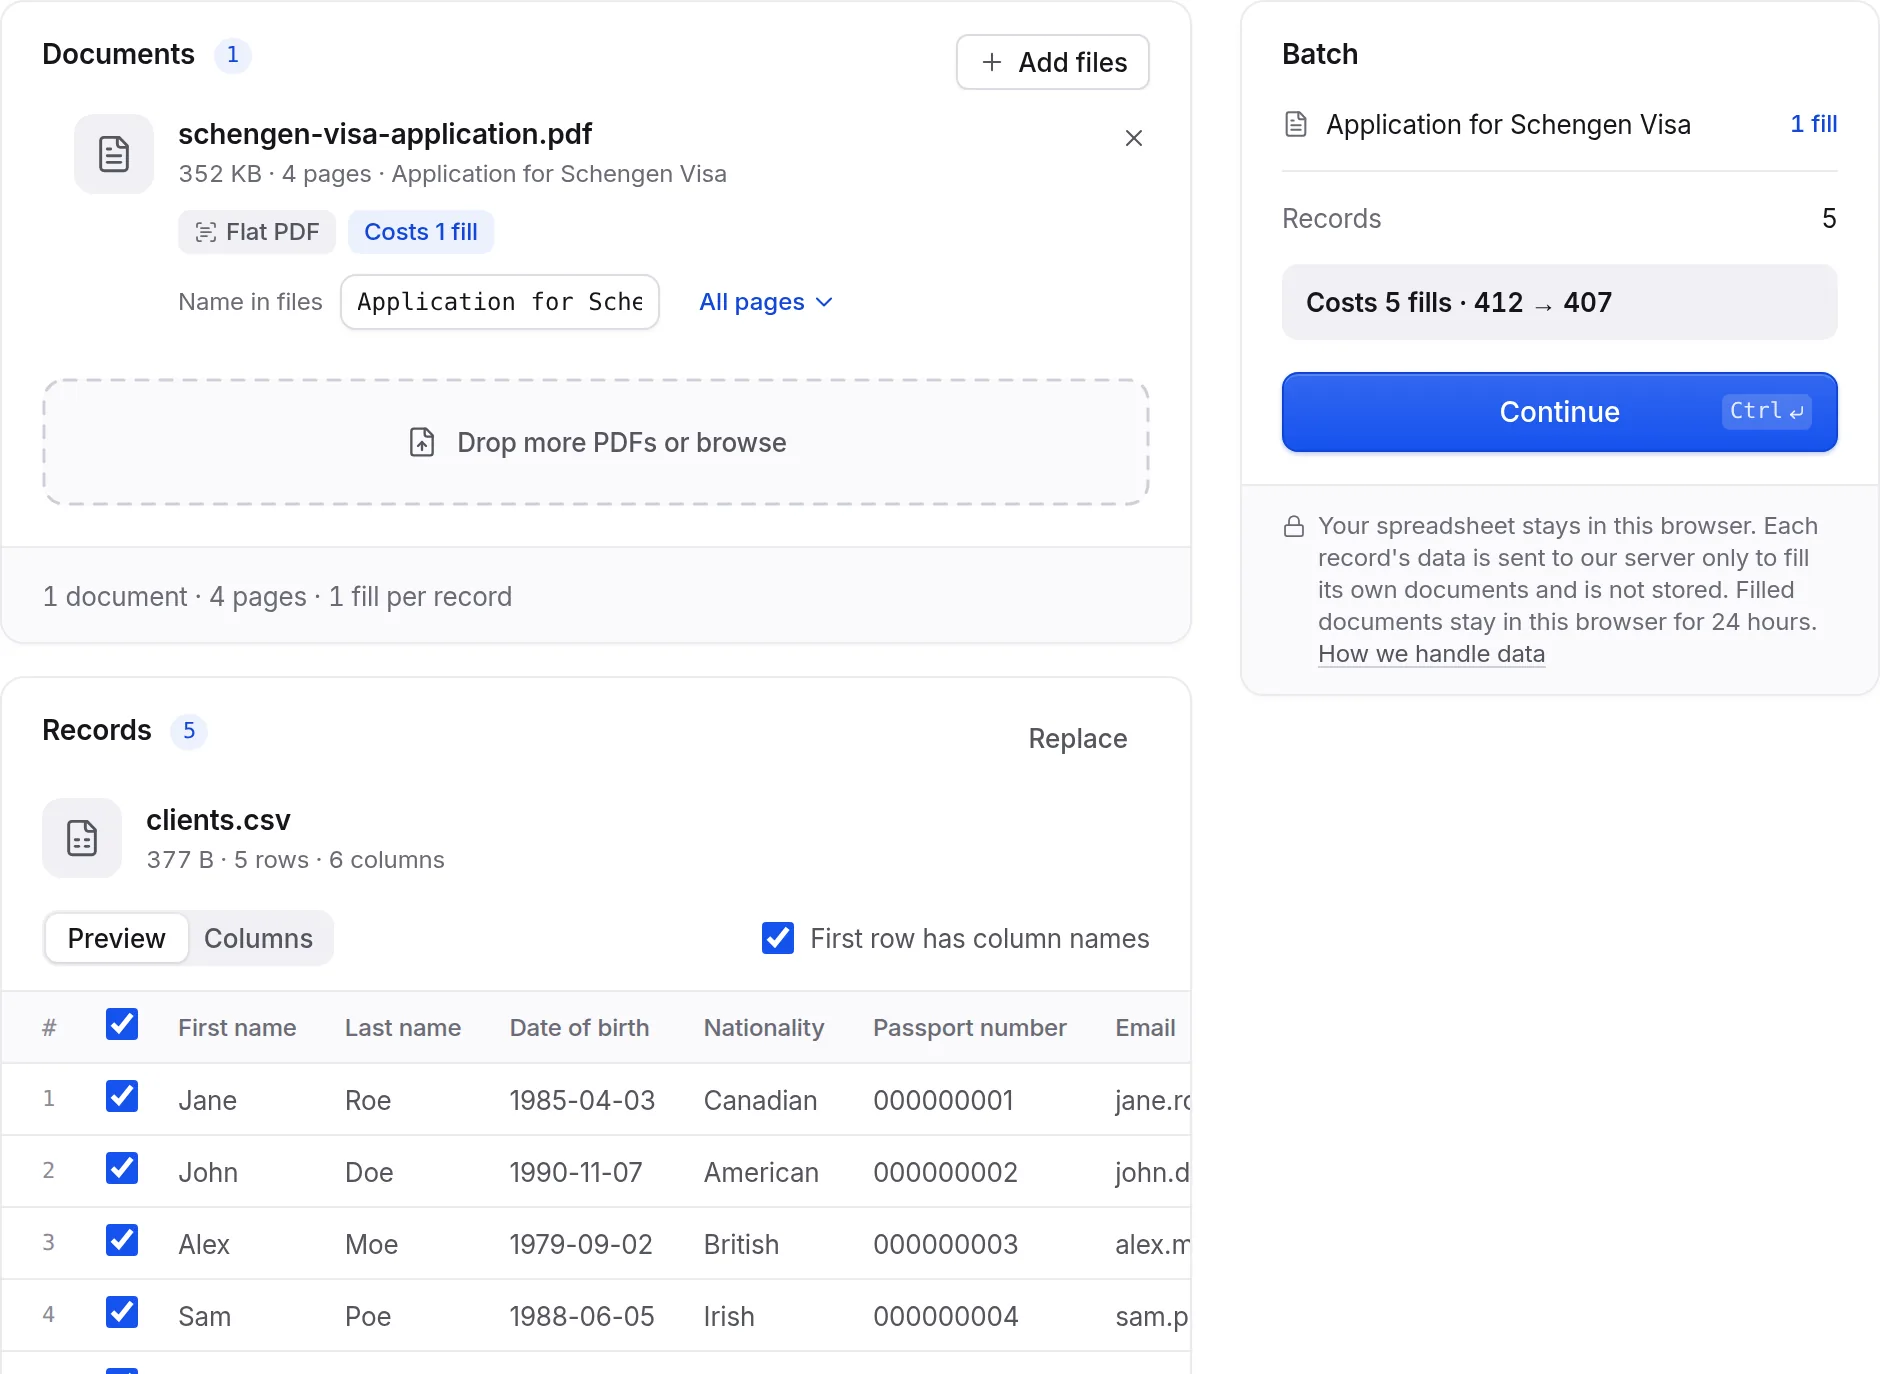Screen dimensions: 1880x1374
Task: Click the Records count badge showing 5
Action: pyautogui.click(x=189, y=731)
